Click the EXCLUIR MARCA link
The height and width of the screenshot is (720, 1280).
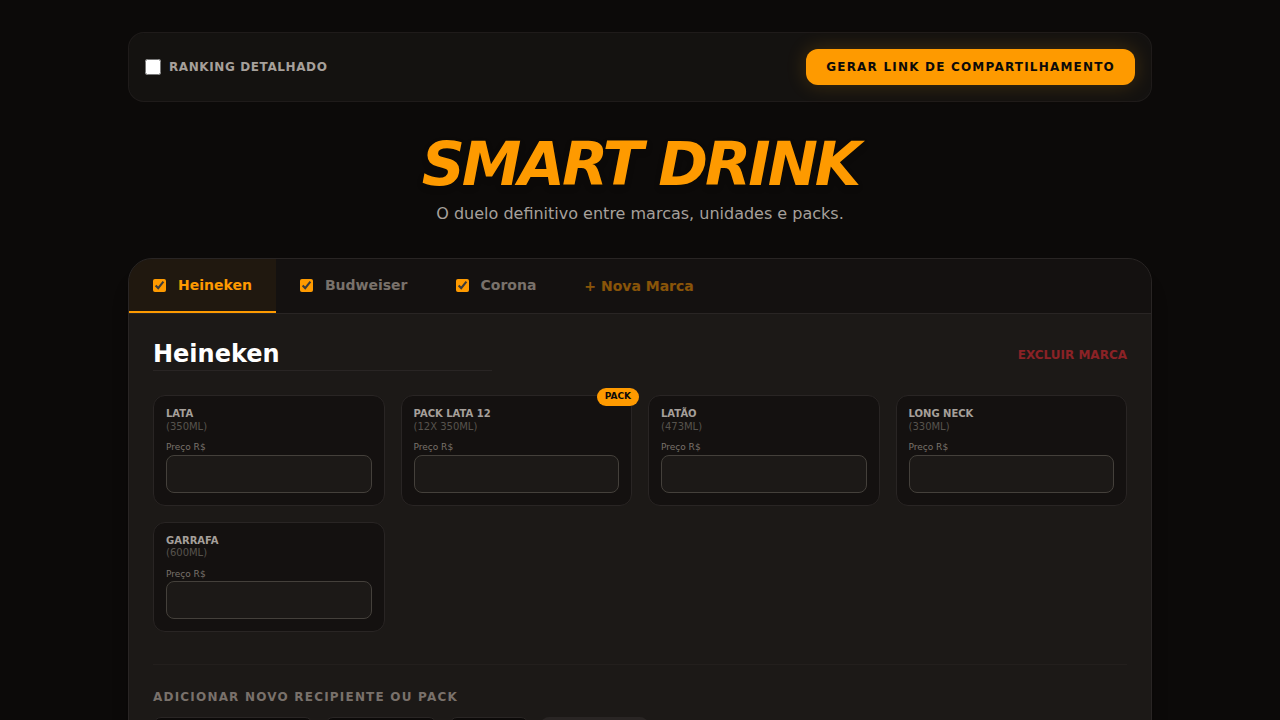1072,354
